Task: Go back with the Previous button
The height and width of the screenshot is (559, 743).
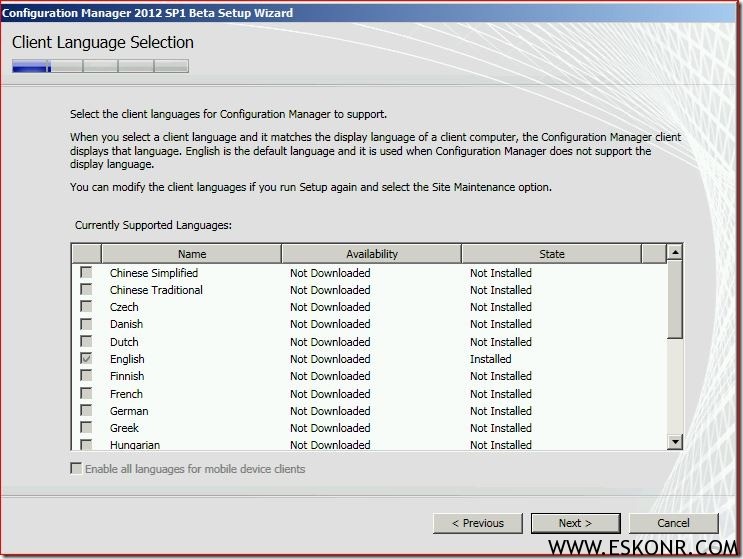Action: [477, 523]
